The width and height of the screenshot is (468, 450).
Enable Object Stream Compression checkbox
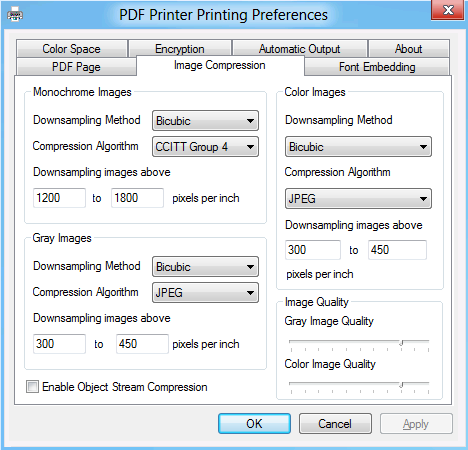(32, 387)
